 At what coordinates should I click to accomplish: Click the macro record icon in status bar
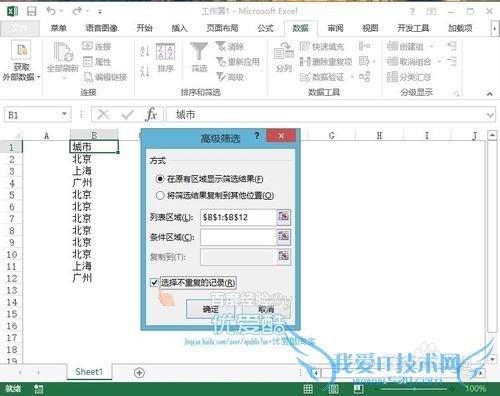pyautogui.click(x=39, y=389)
